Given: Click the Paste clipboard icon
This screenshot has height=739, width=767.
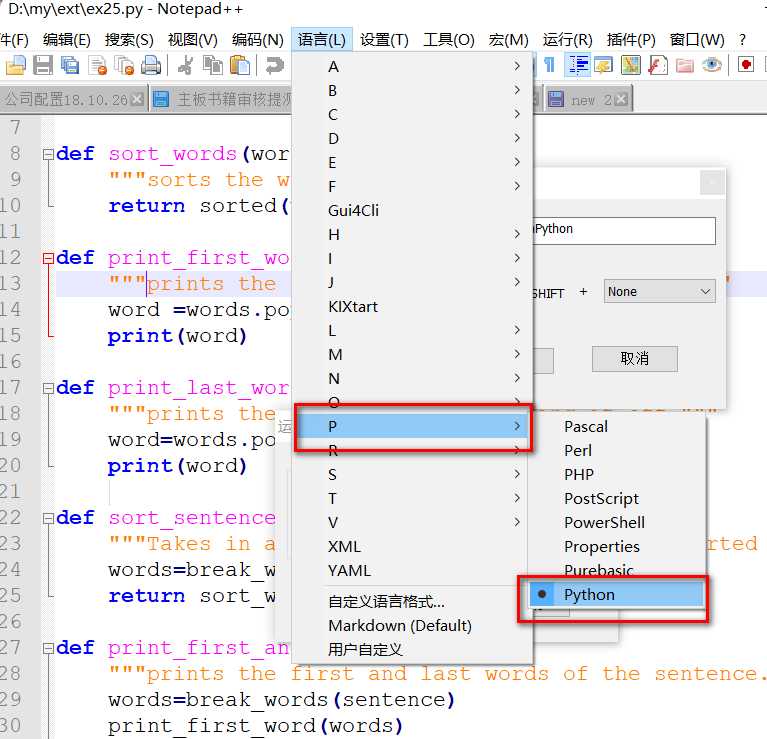Looking at the screenshot, I should 240,65.
